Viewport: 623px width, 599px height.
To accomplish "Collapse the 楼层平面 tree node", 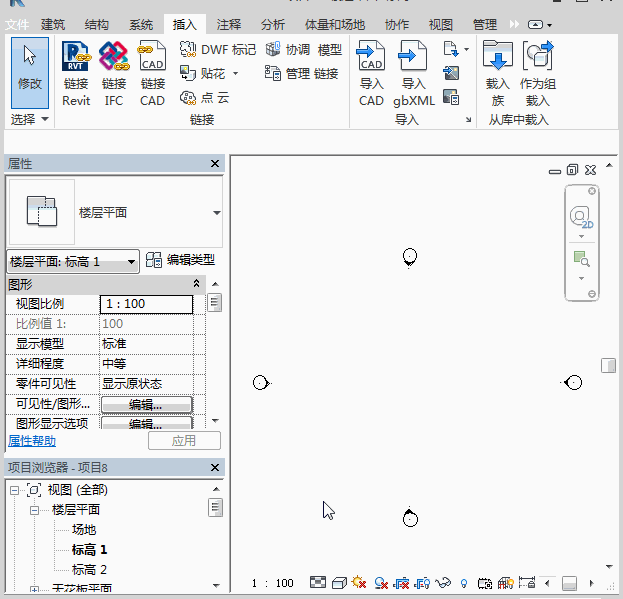I will [x=34, y=510].
